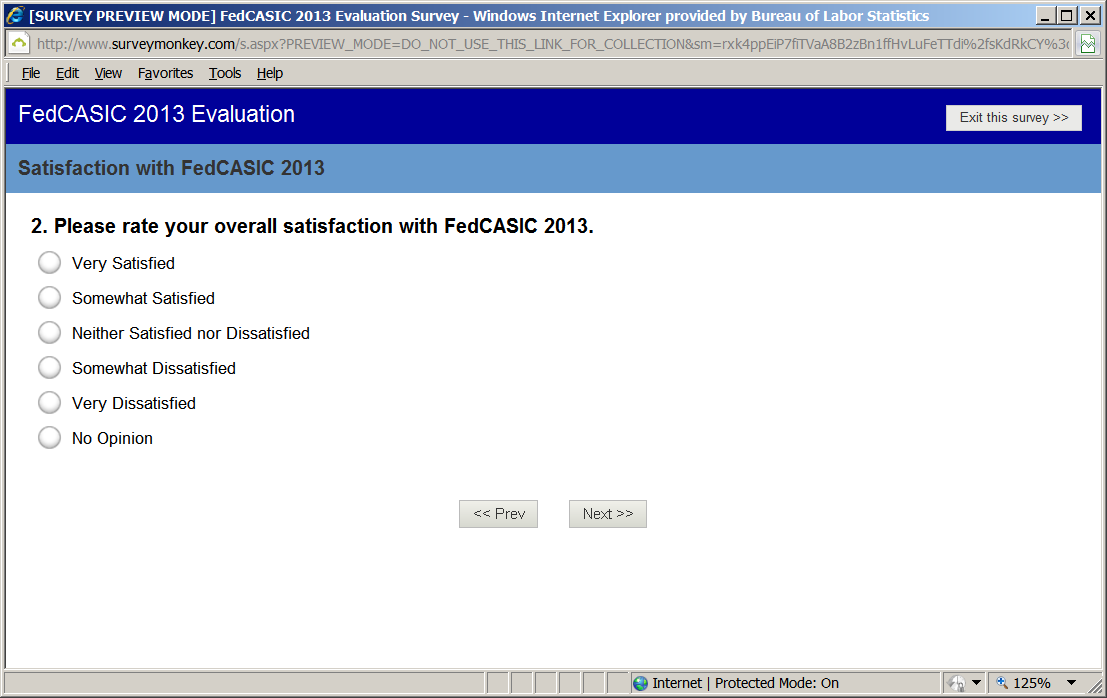
Task: Open the Edit menu
Action: tap(67, 73)
